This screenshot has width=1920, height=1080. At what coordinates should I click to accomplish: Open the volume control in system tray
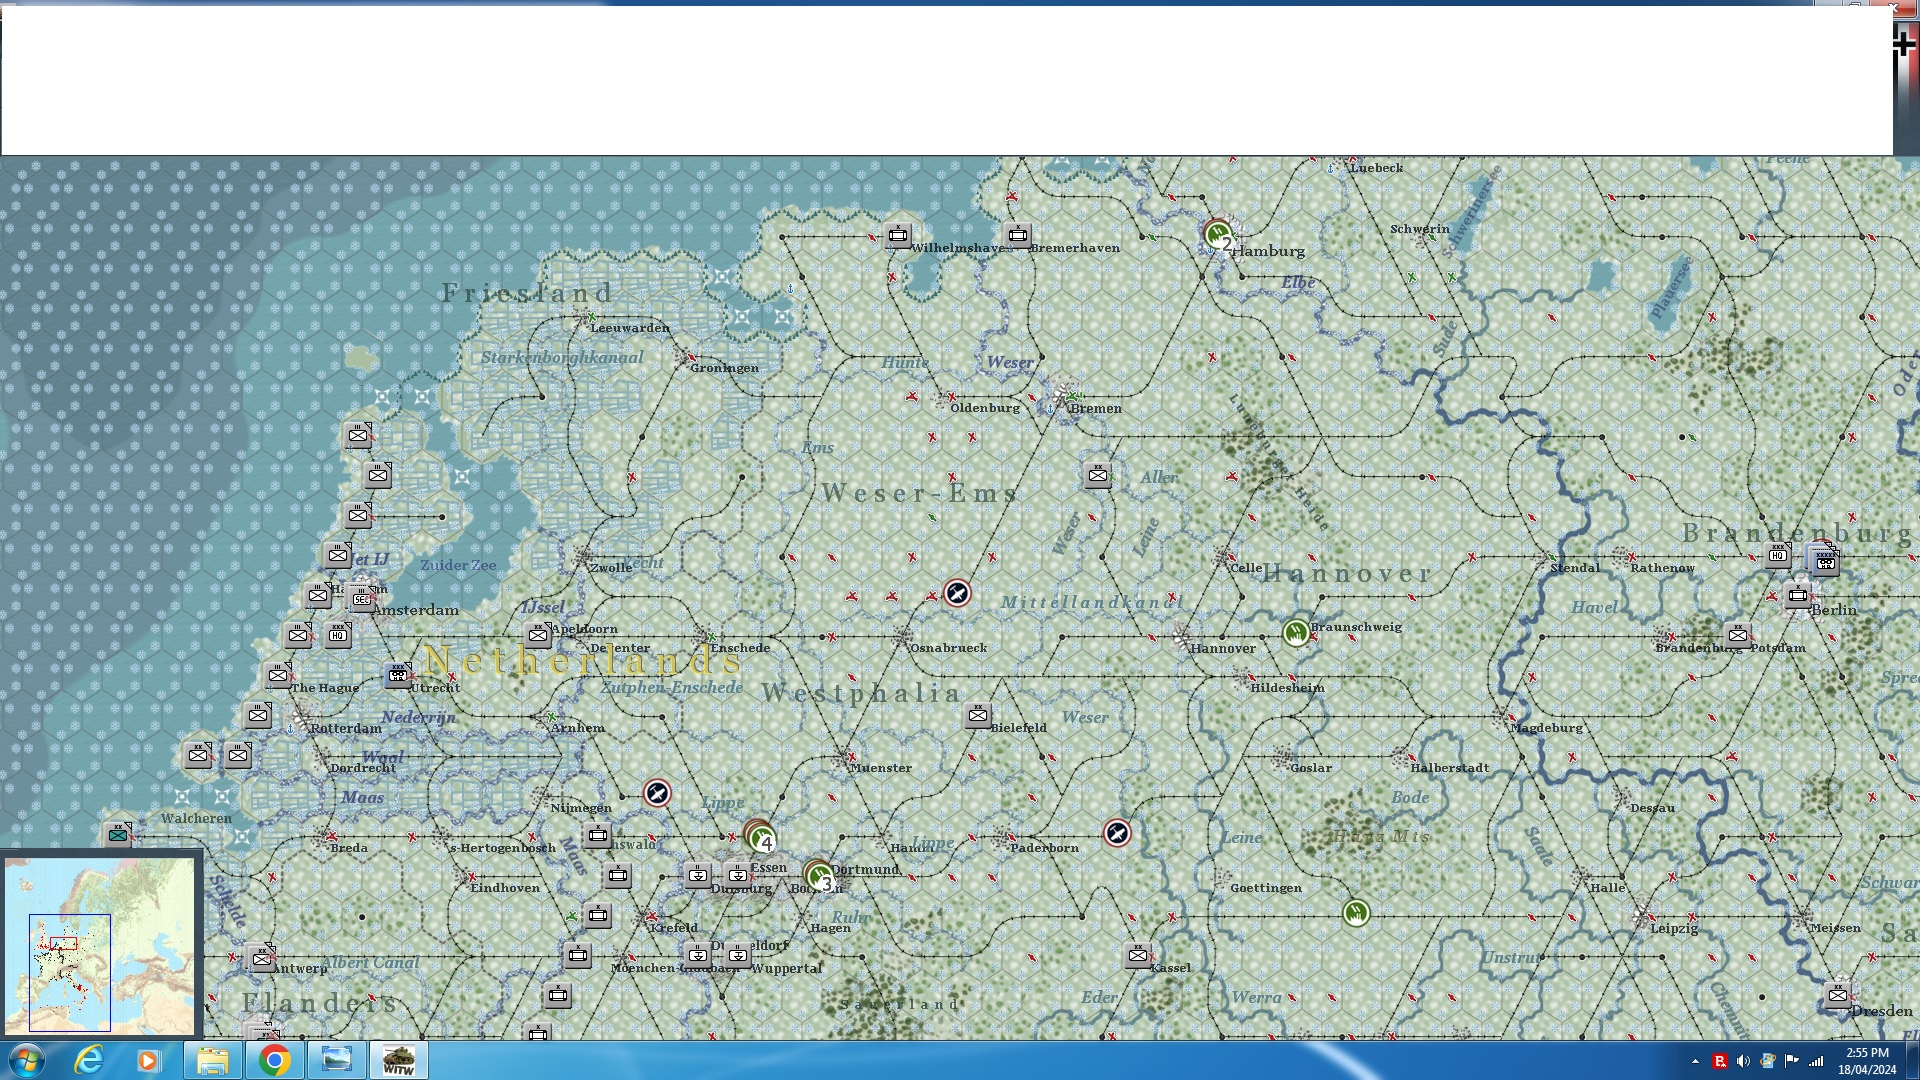coord(1743,1061)
